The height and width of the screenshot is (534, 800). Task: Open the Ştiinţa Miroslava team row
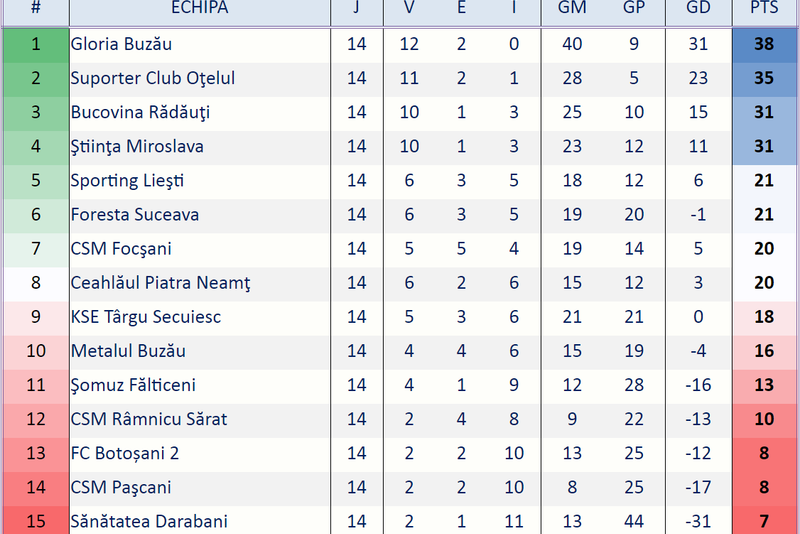[x=137, y=146]
